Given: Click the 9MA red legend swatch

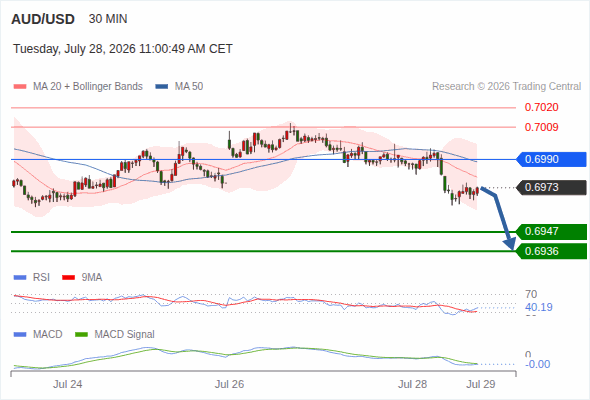Looking at the screenshot, I should [x=68, y=278].
